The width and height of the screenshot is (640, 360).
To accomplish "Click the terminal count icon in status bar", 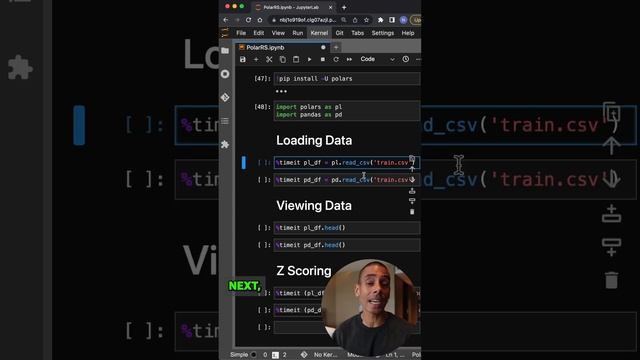I will click(276, 355).
